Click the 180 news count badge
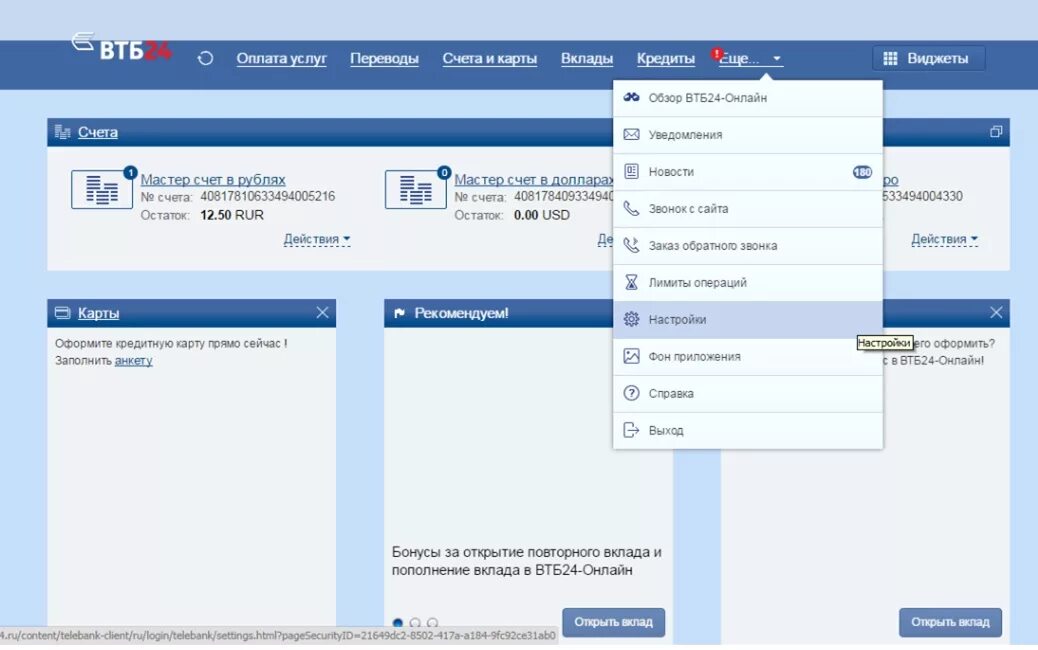The width and height of the screenshot is (1038, 650). (863, 172)
